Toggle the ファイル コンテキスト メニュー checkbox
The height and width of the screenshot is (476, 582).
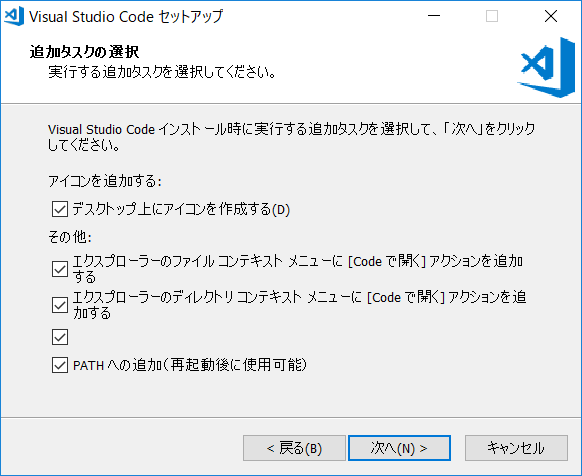pos(60,269)
